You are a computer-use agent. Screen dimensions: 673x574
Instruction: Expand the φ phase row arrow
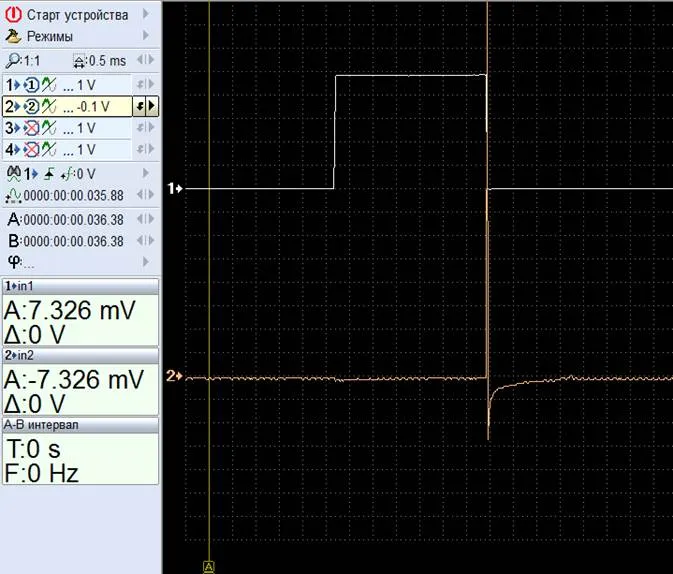pos(146,261)
